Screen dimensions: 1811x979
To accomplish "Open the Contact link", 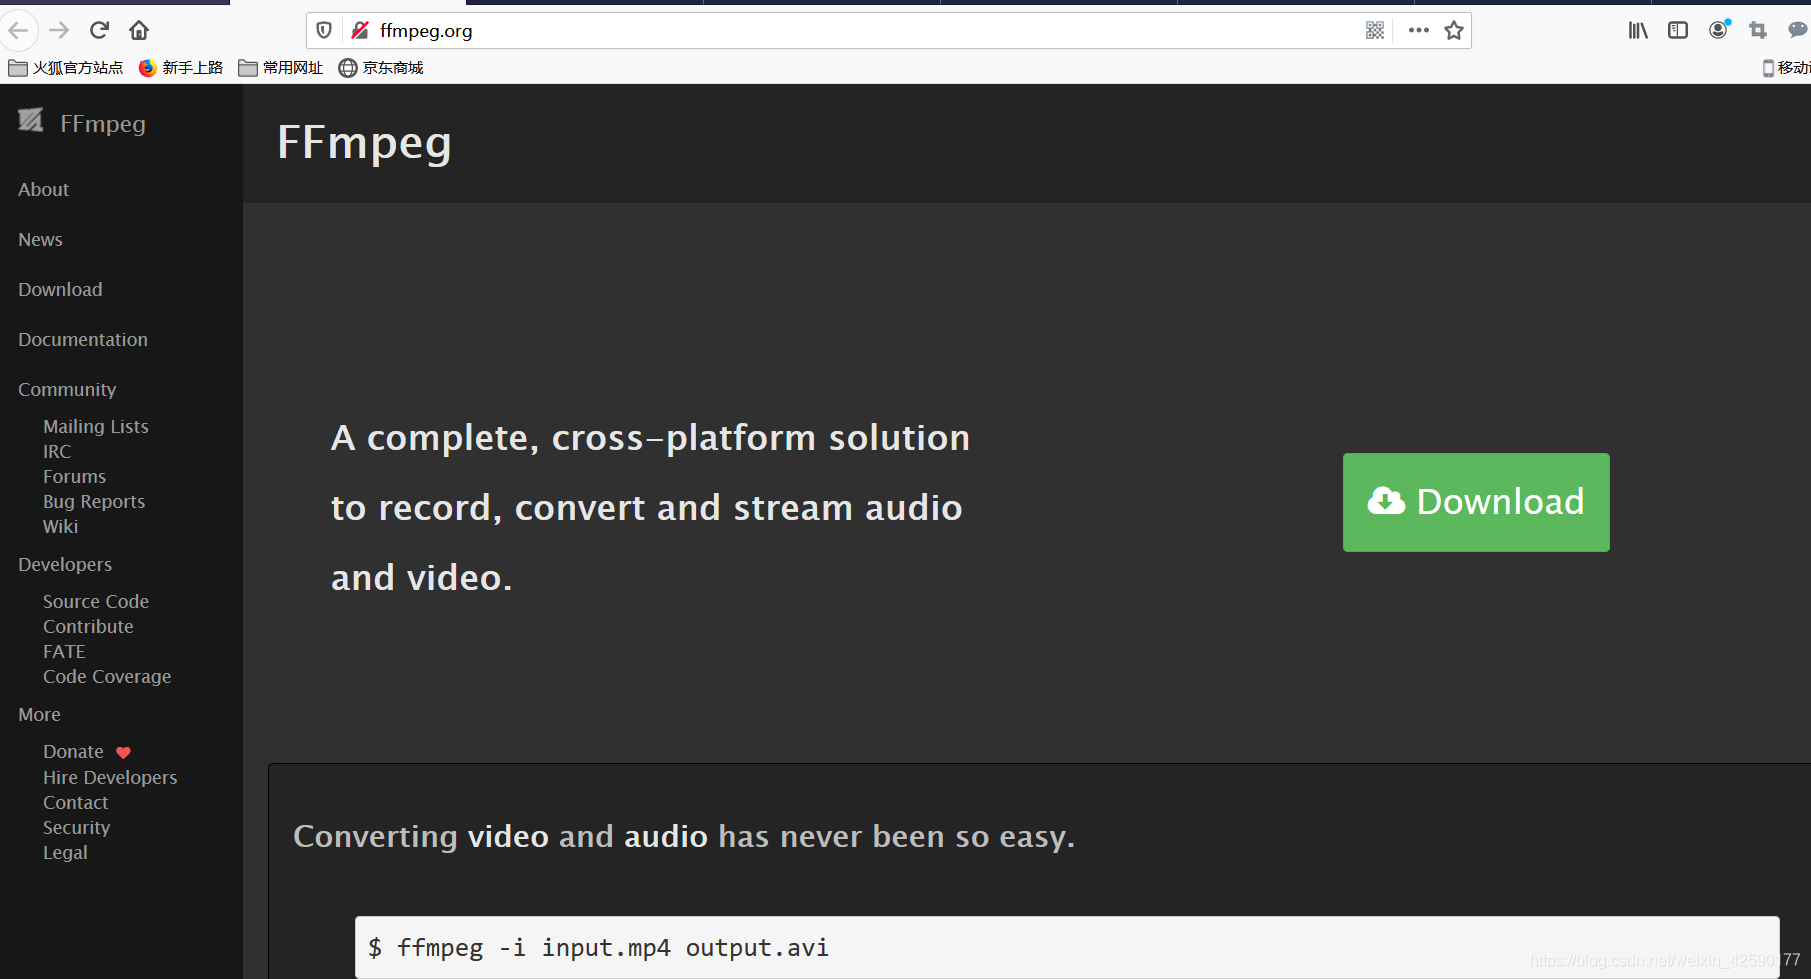I will point(75,802).
